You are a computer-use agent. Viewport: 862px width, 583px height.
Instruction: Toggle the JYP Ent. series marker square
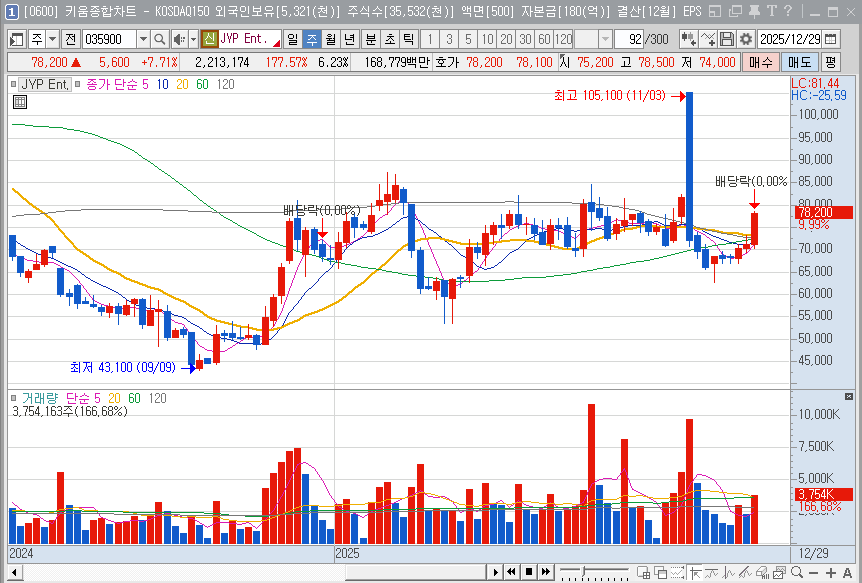[x=14, y=84]
